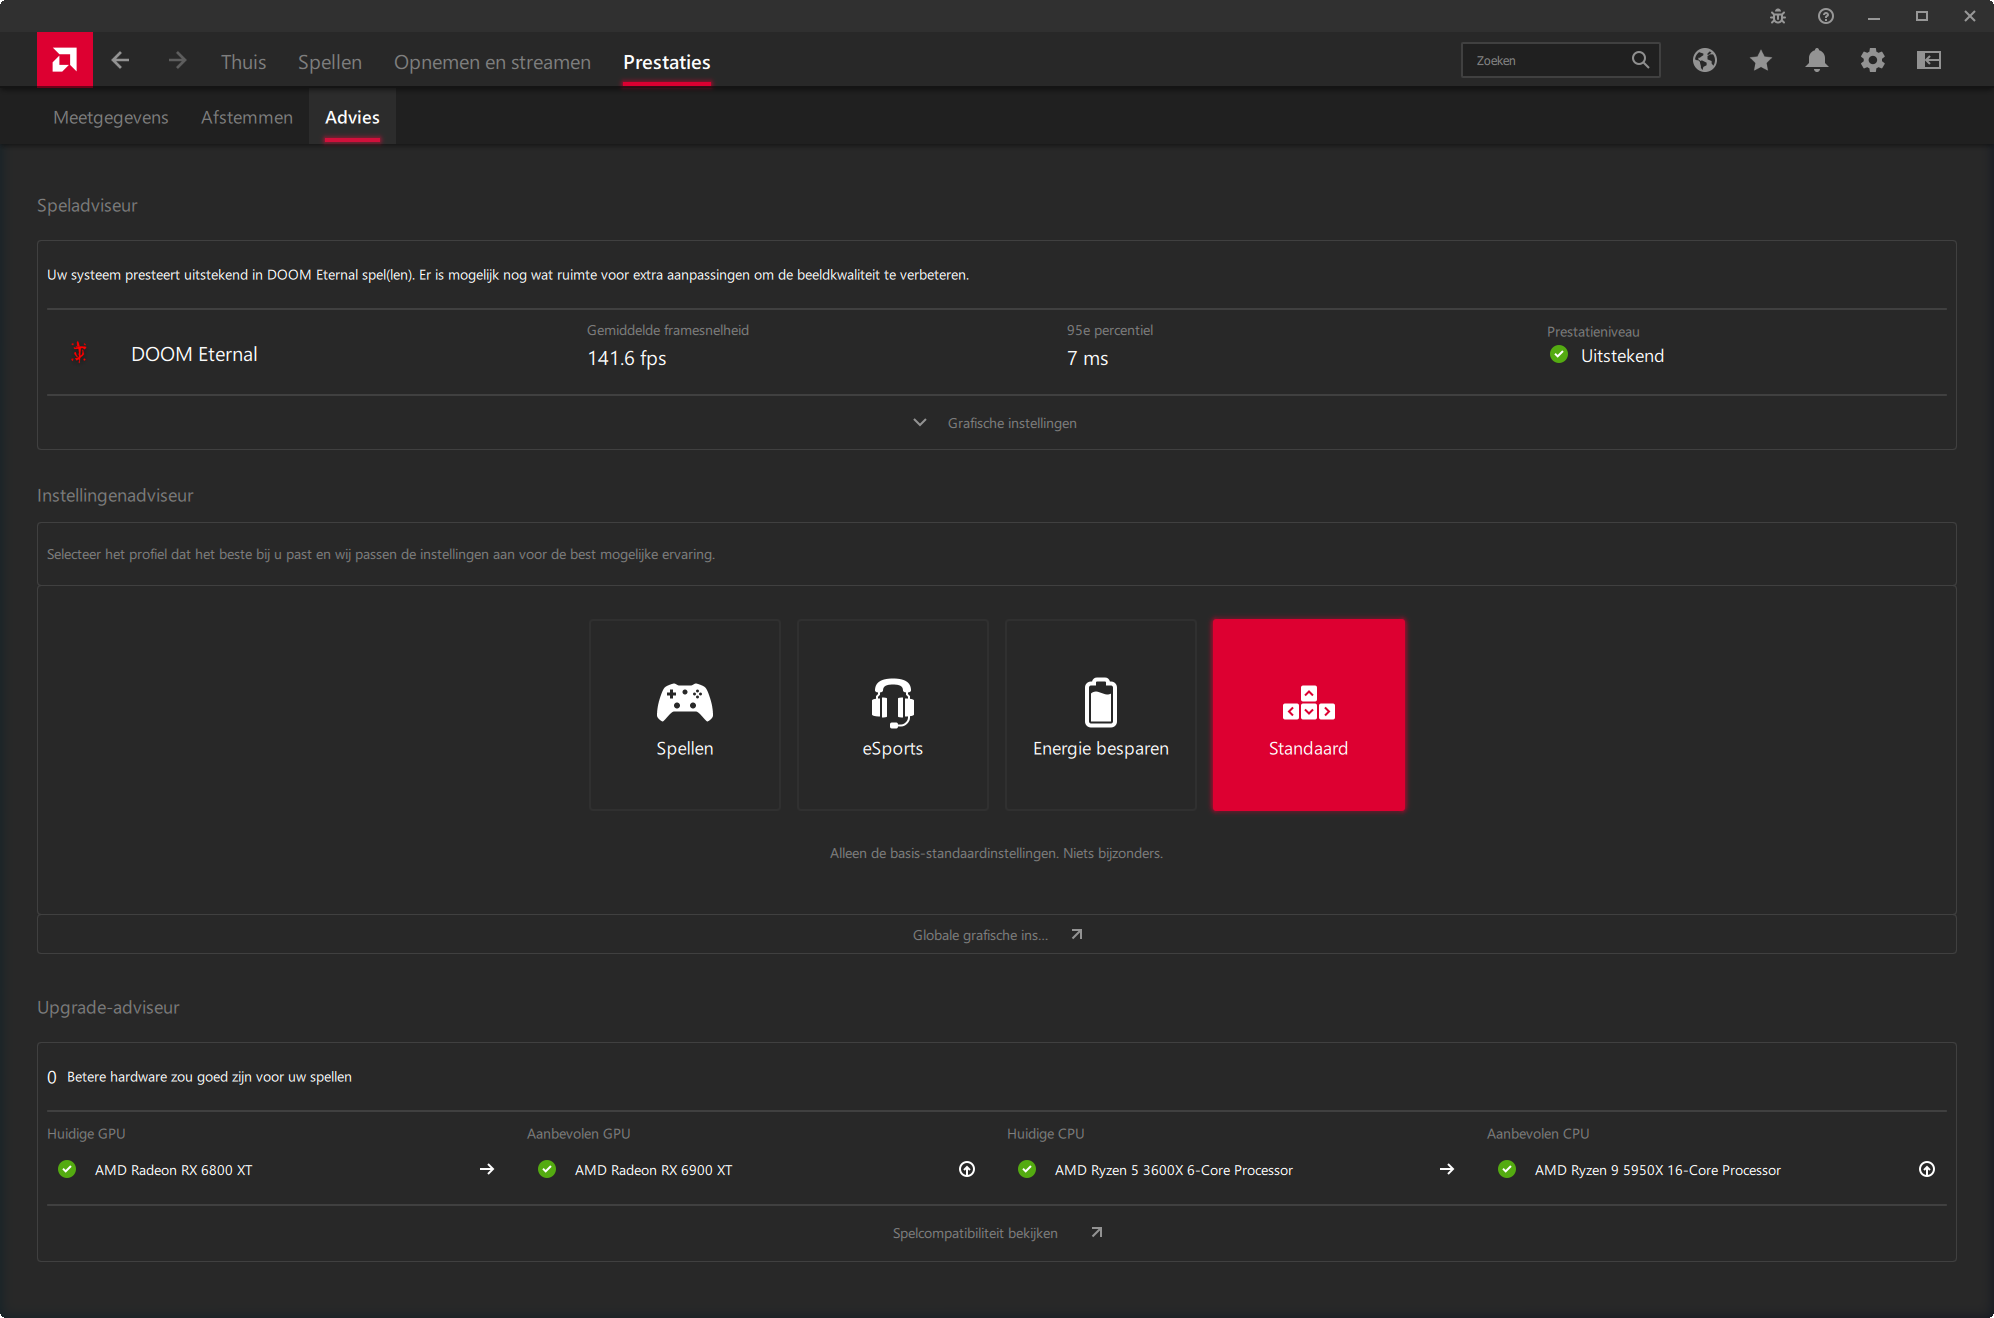The image size is (1994, 1318).
Task: Click AMD Radeon RX 6900 XT text
Action: 653,1170
